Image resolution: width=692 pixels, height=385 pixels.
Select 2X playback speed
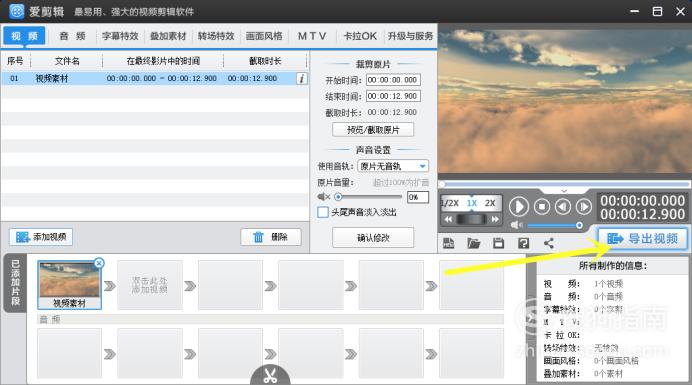[x=490, y=203]
